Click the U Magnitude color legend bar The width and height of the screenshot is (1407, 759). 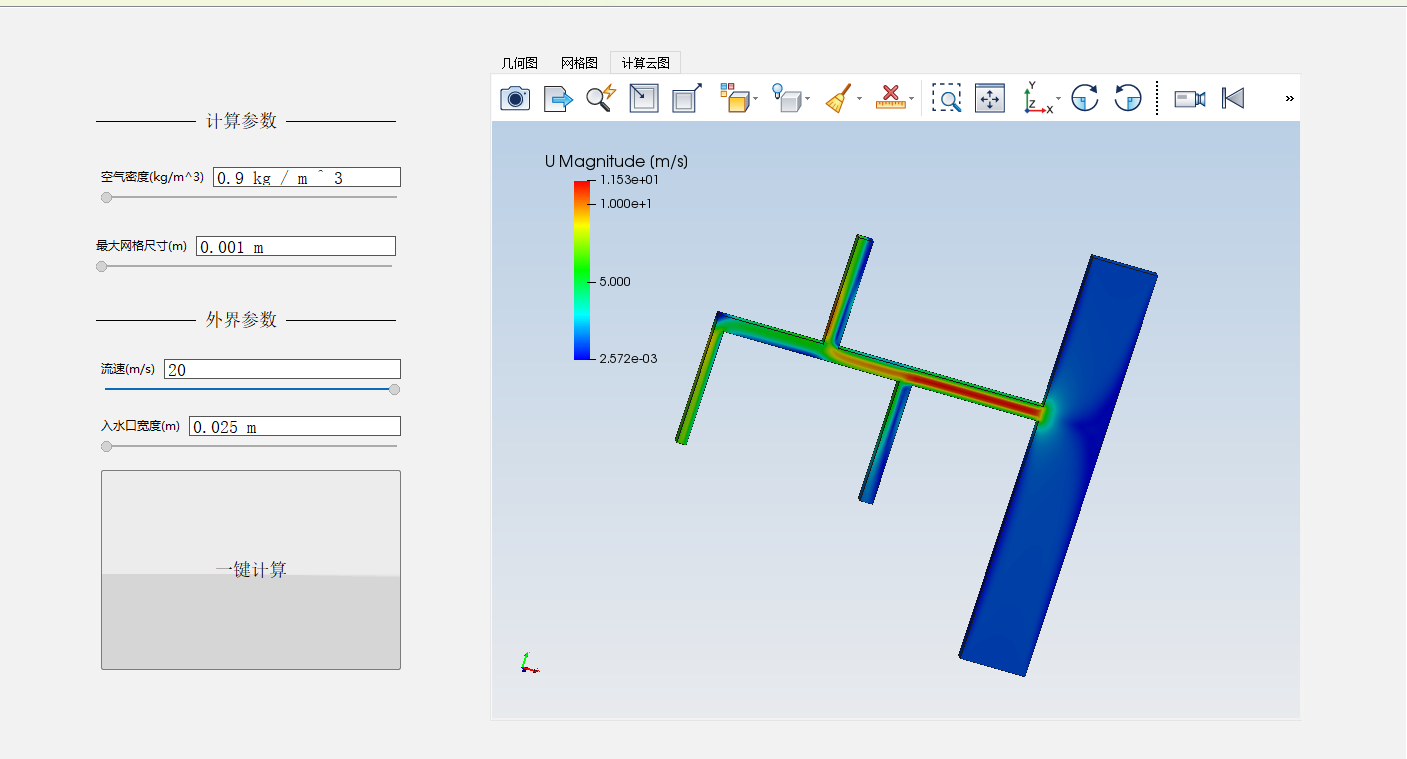coord(582,270)
